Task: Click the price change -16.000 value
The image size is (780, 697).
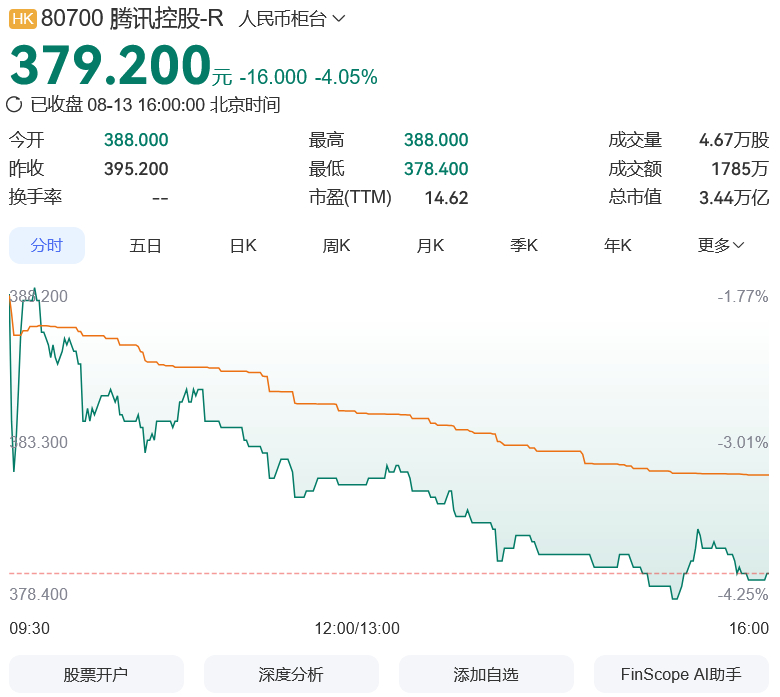Action: [x=274, y=77]
